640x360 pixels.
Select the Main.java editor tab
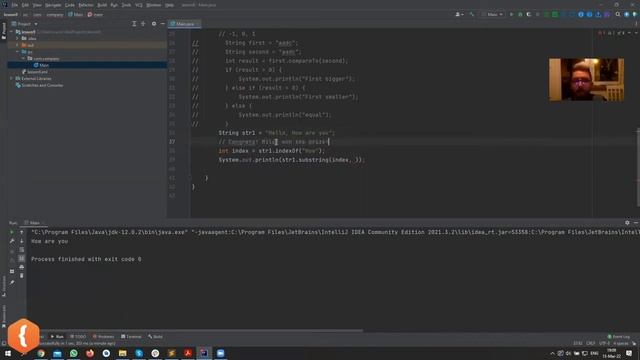tap(185, 24)
